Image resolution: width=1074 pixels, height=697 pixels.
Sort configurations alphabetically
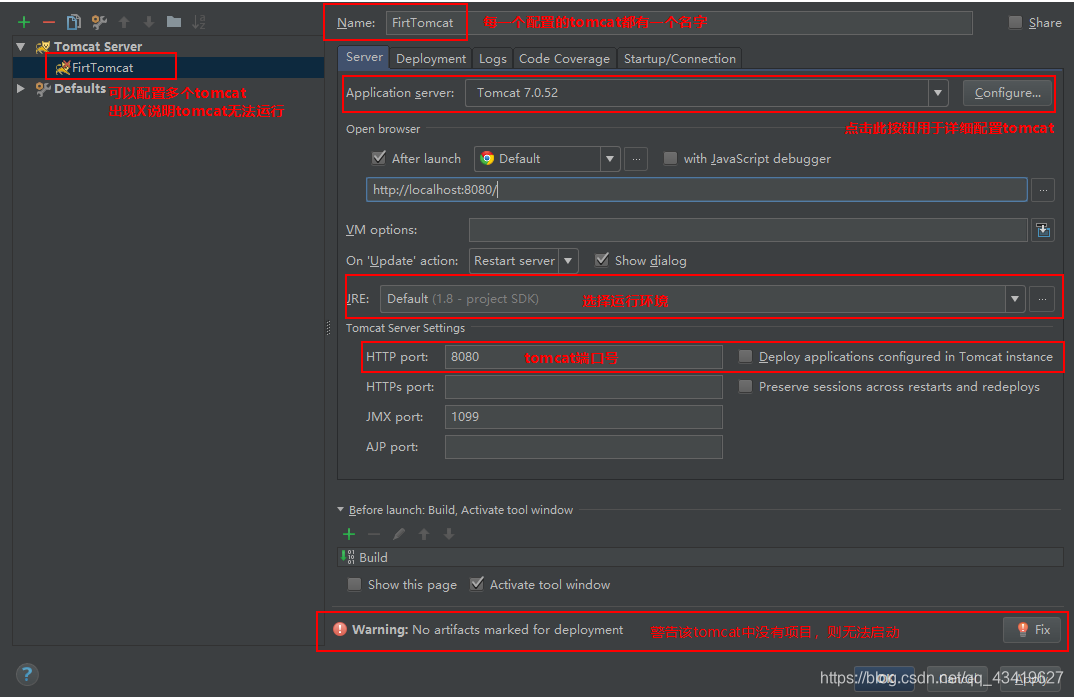pyautogui.click(x=199, y=22)
